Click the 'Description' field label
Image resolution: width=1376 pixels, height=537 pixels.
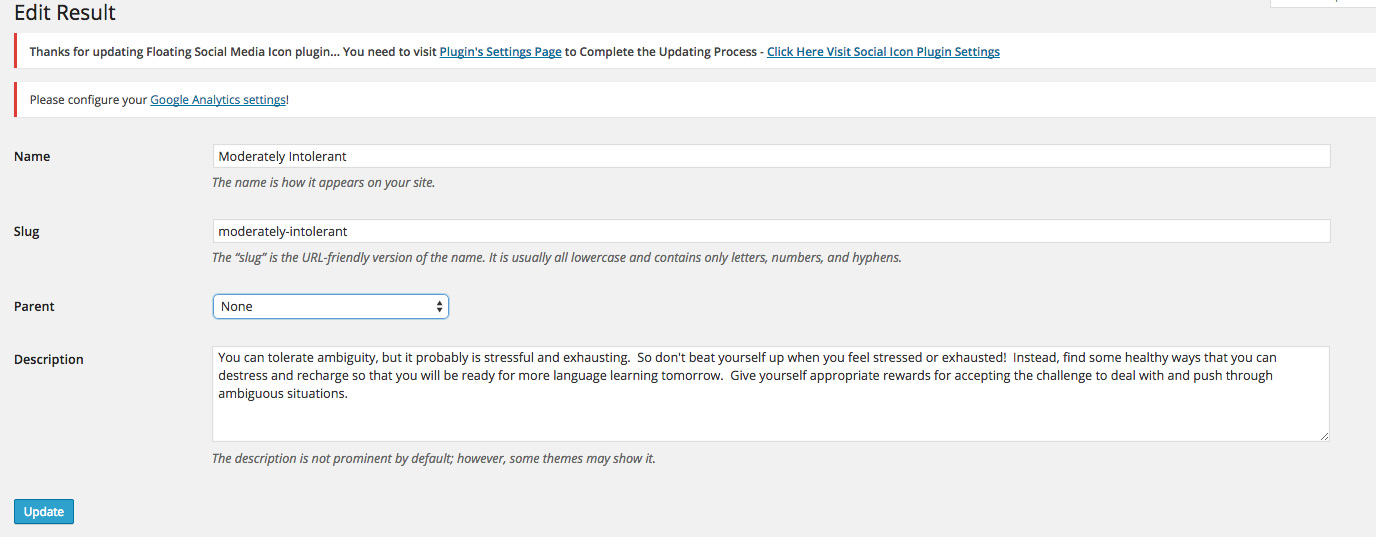pyautogui.click(x=49, y=360)
